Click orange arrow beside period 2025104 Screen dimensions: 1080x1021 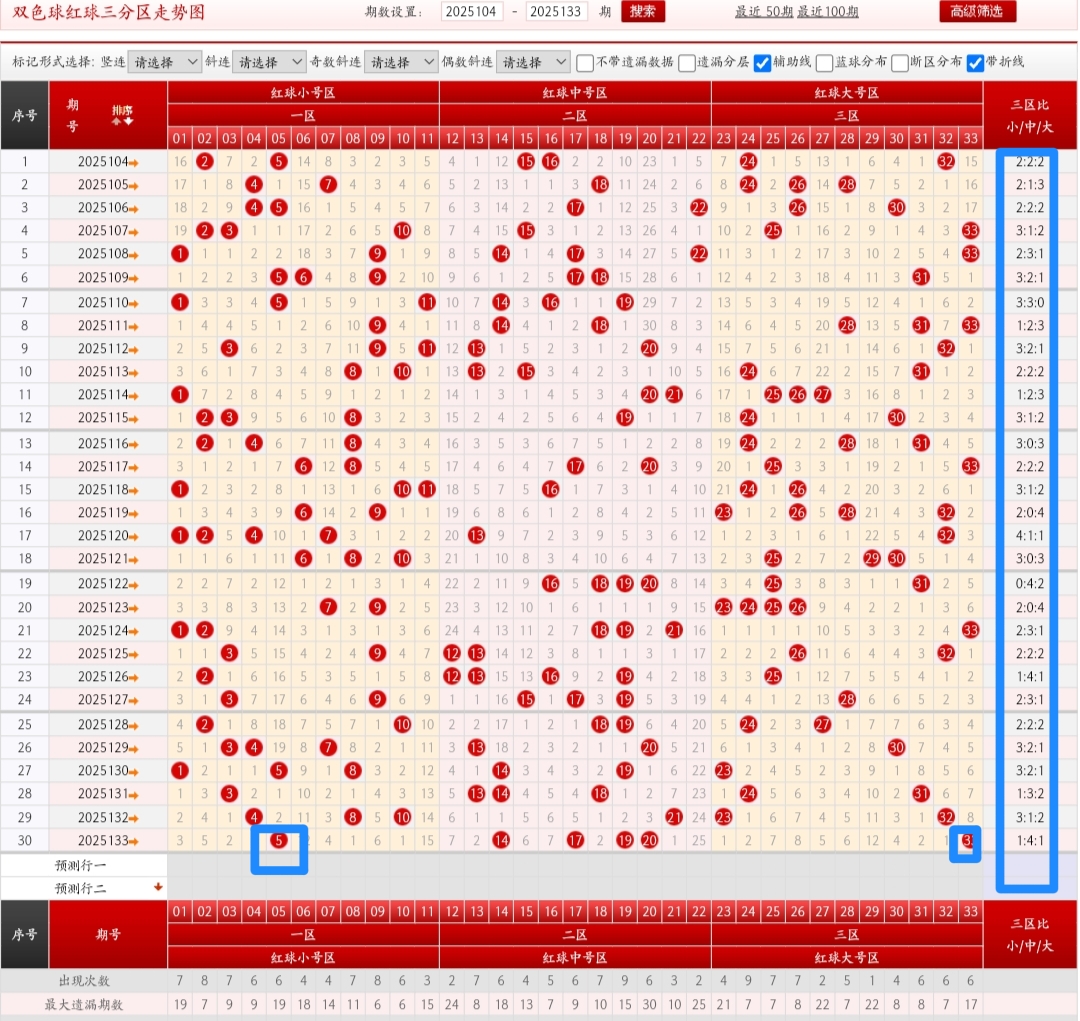click(134, 163)
